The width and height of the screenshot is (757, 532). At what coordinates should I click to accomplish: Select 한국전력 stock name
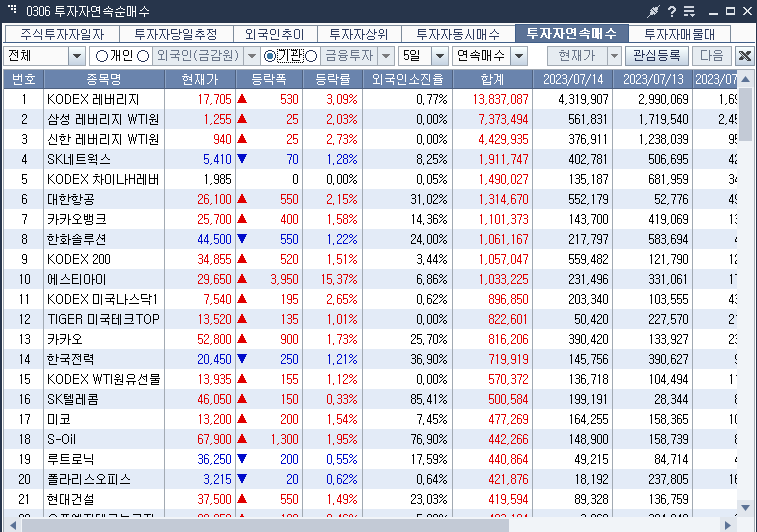(70, 359)
